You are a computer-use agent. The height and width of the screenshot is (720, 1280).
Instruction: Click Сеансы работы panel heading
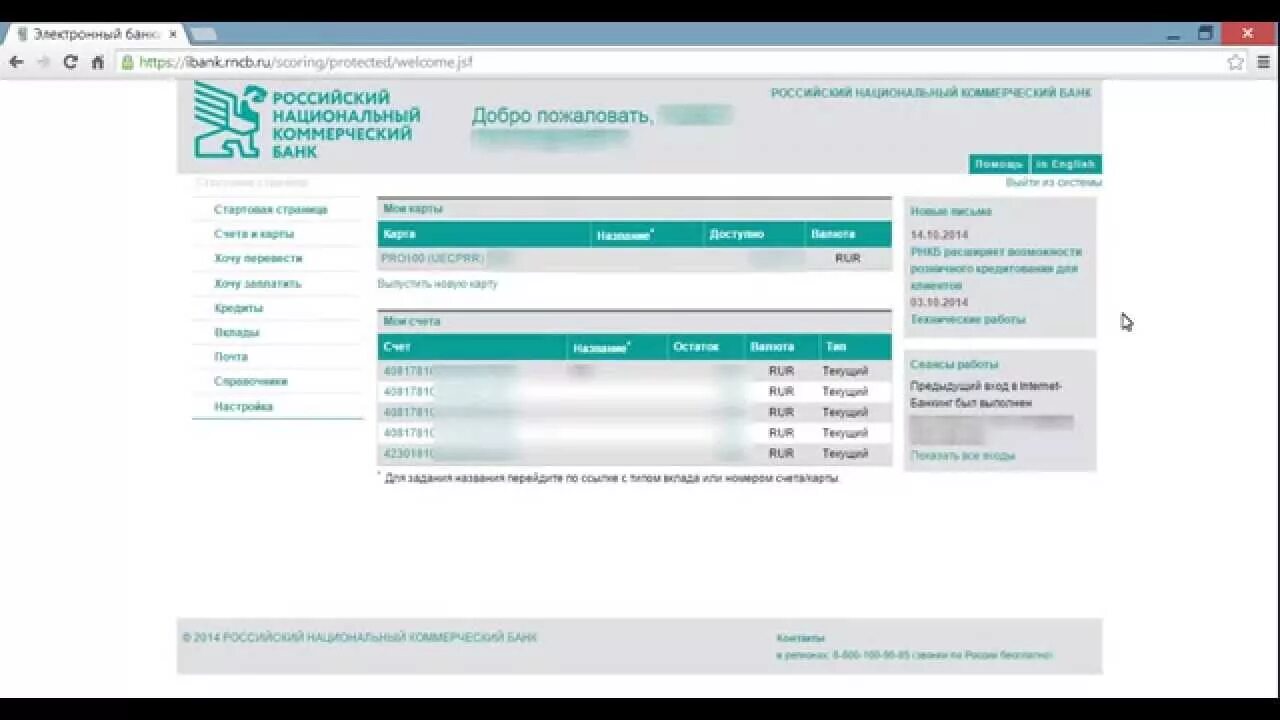point(954,365)
